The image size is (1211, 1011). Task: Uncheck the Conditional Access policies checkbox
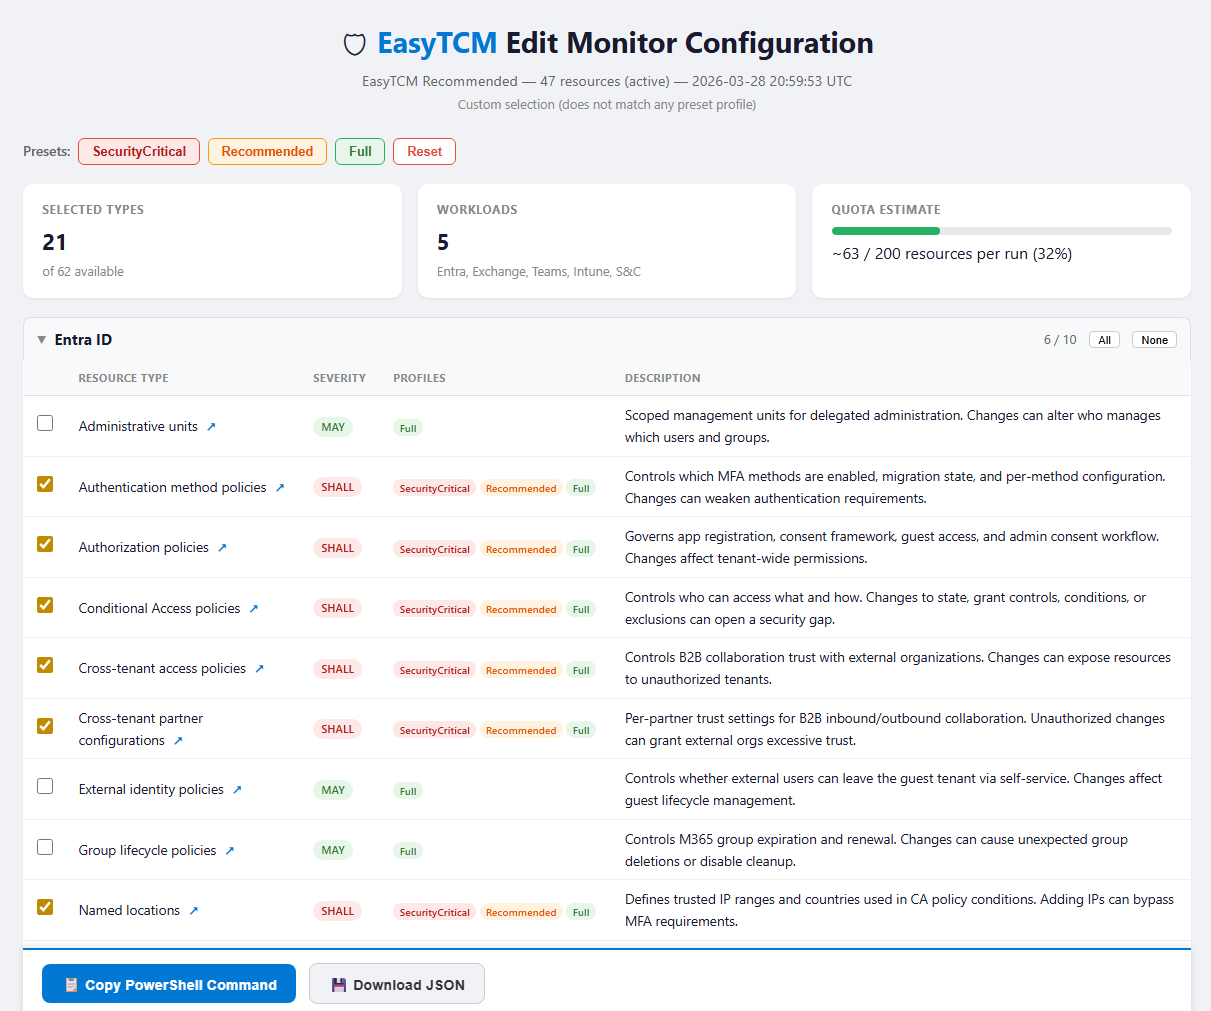(x=45, y=605)
